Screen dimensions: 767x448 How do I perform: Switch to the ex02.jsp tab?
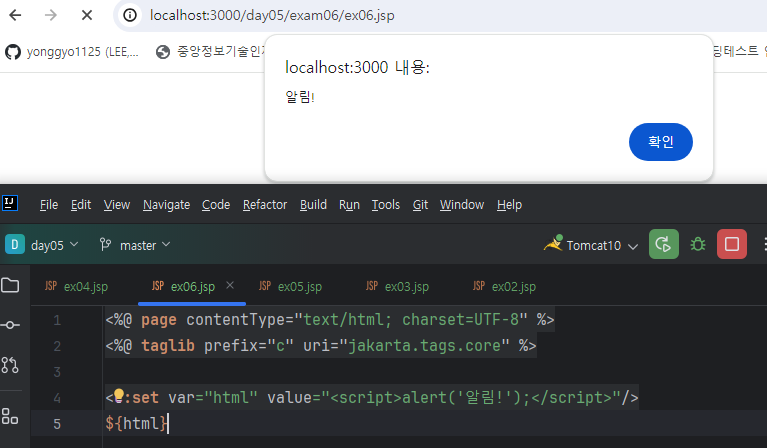coord(505,286)
